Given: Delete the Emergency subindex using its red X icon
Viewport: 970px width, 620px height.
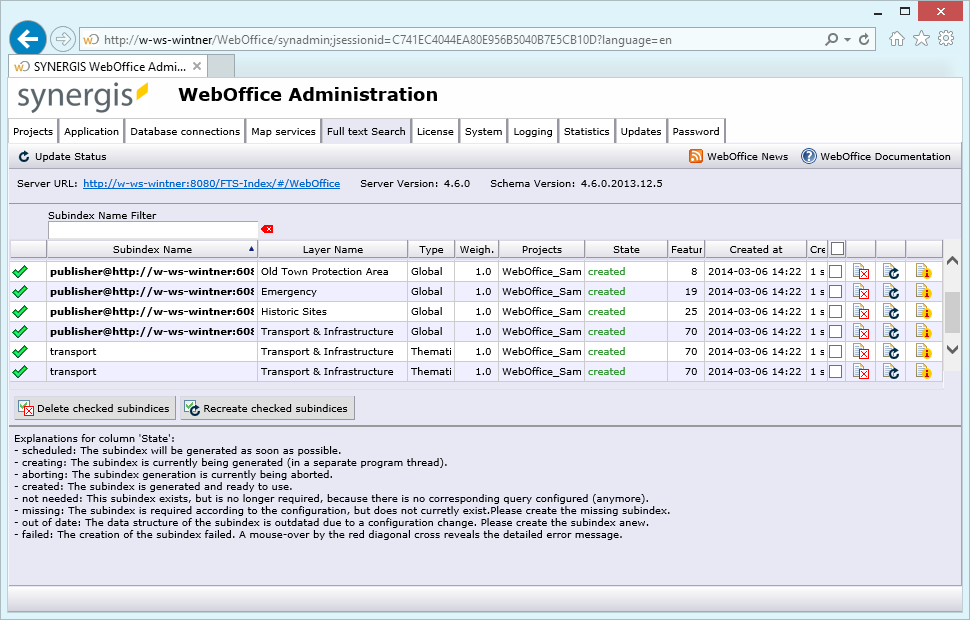Looking at the screenshot, I should coord(862,291).
